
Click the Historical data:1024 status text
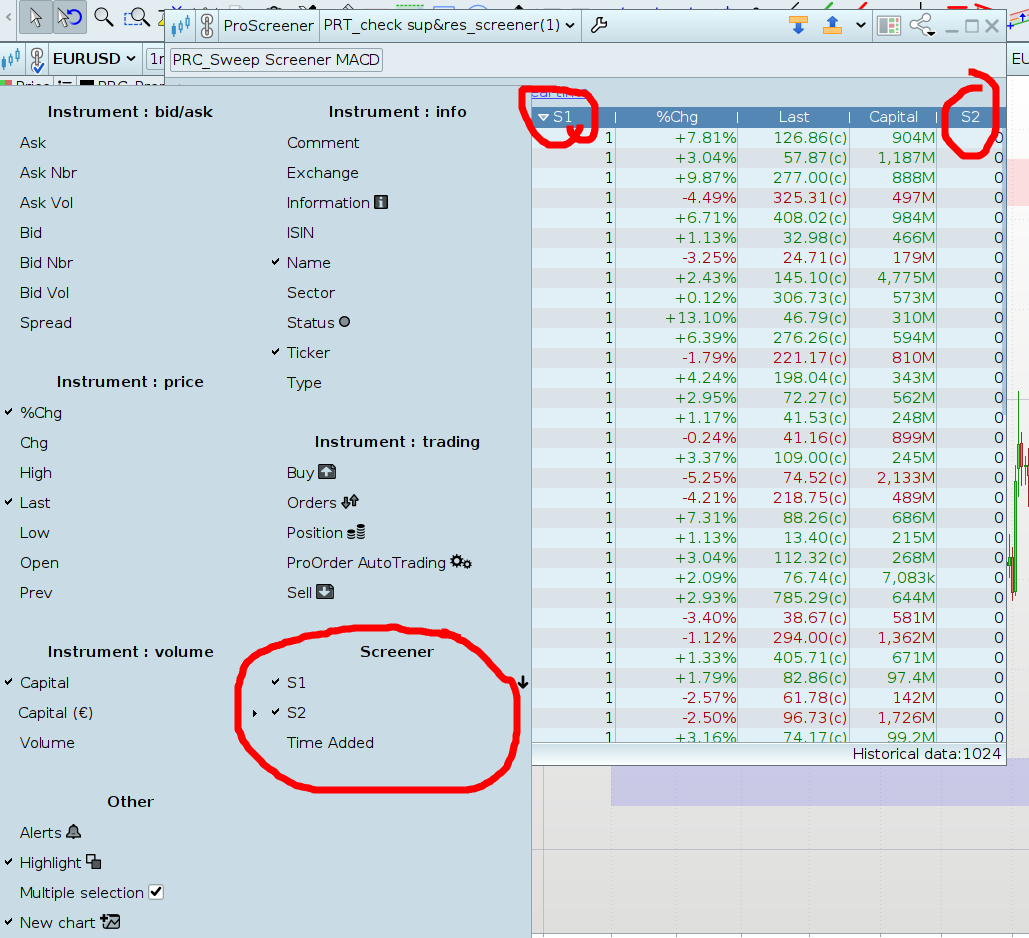[927, 754]
